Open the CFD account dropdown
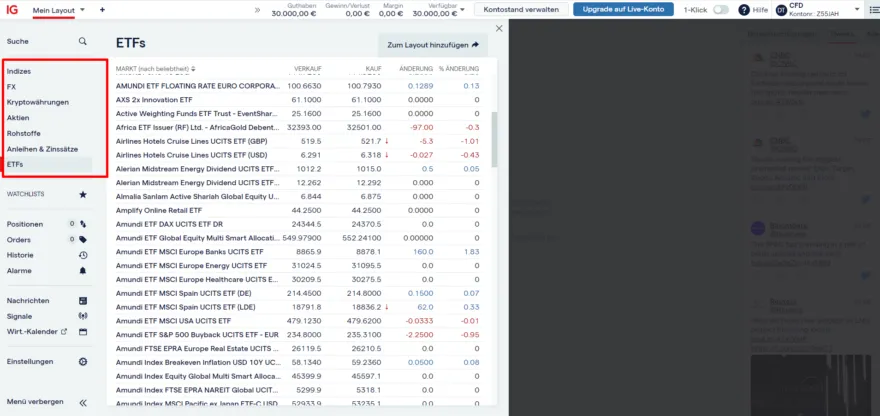 (859, 9)
